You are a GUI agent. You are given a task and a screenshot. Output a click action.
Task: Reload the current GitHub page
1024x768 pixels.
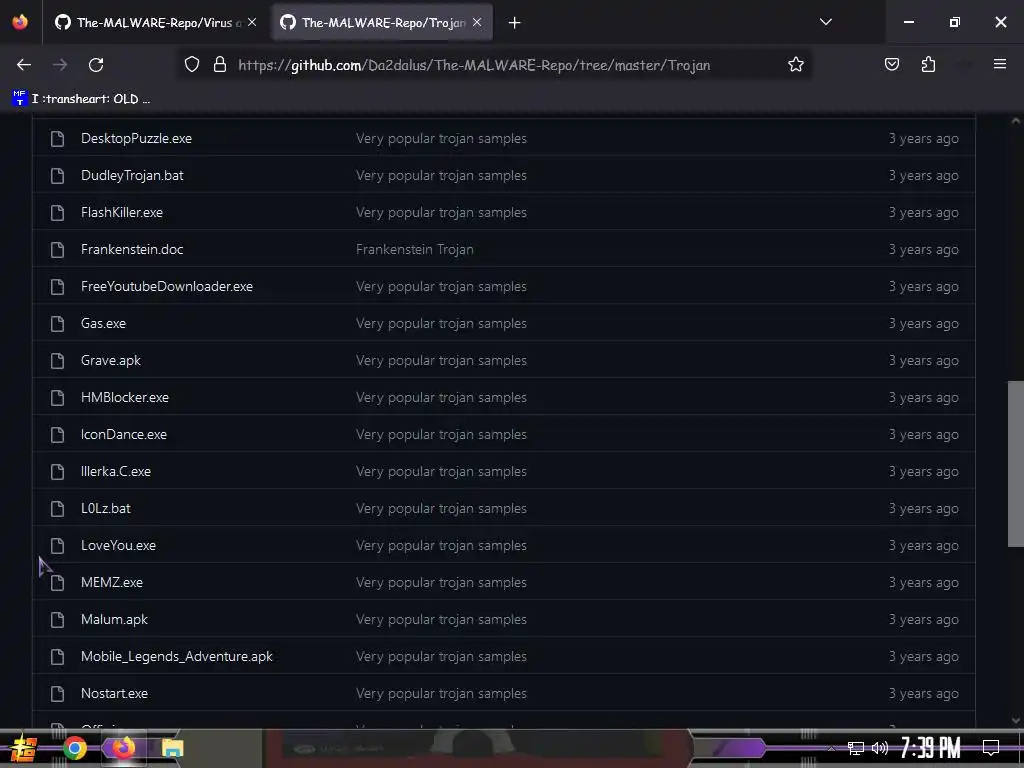coord(96,65)
